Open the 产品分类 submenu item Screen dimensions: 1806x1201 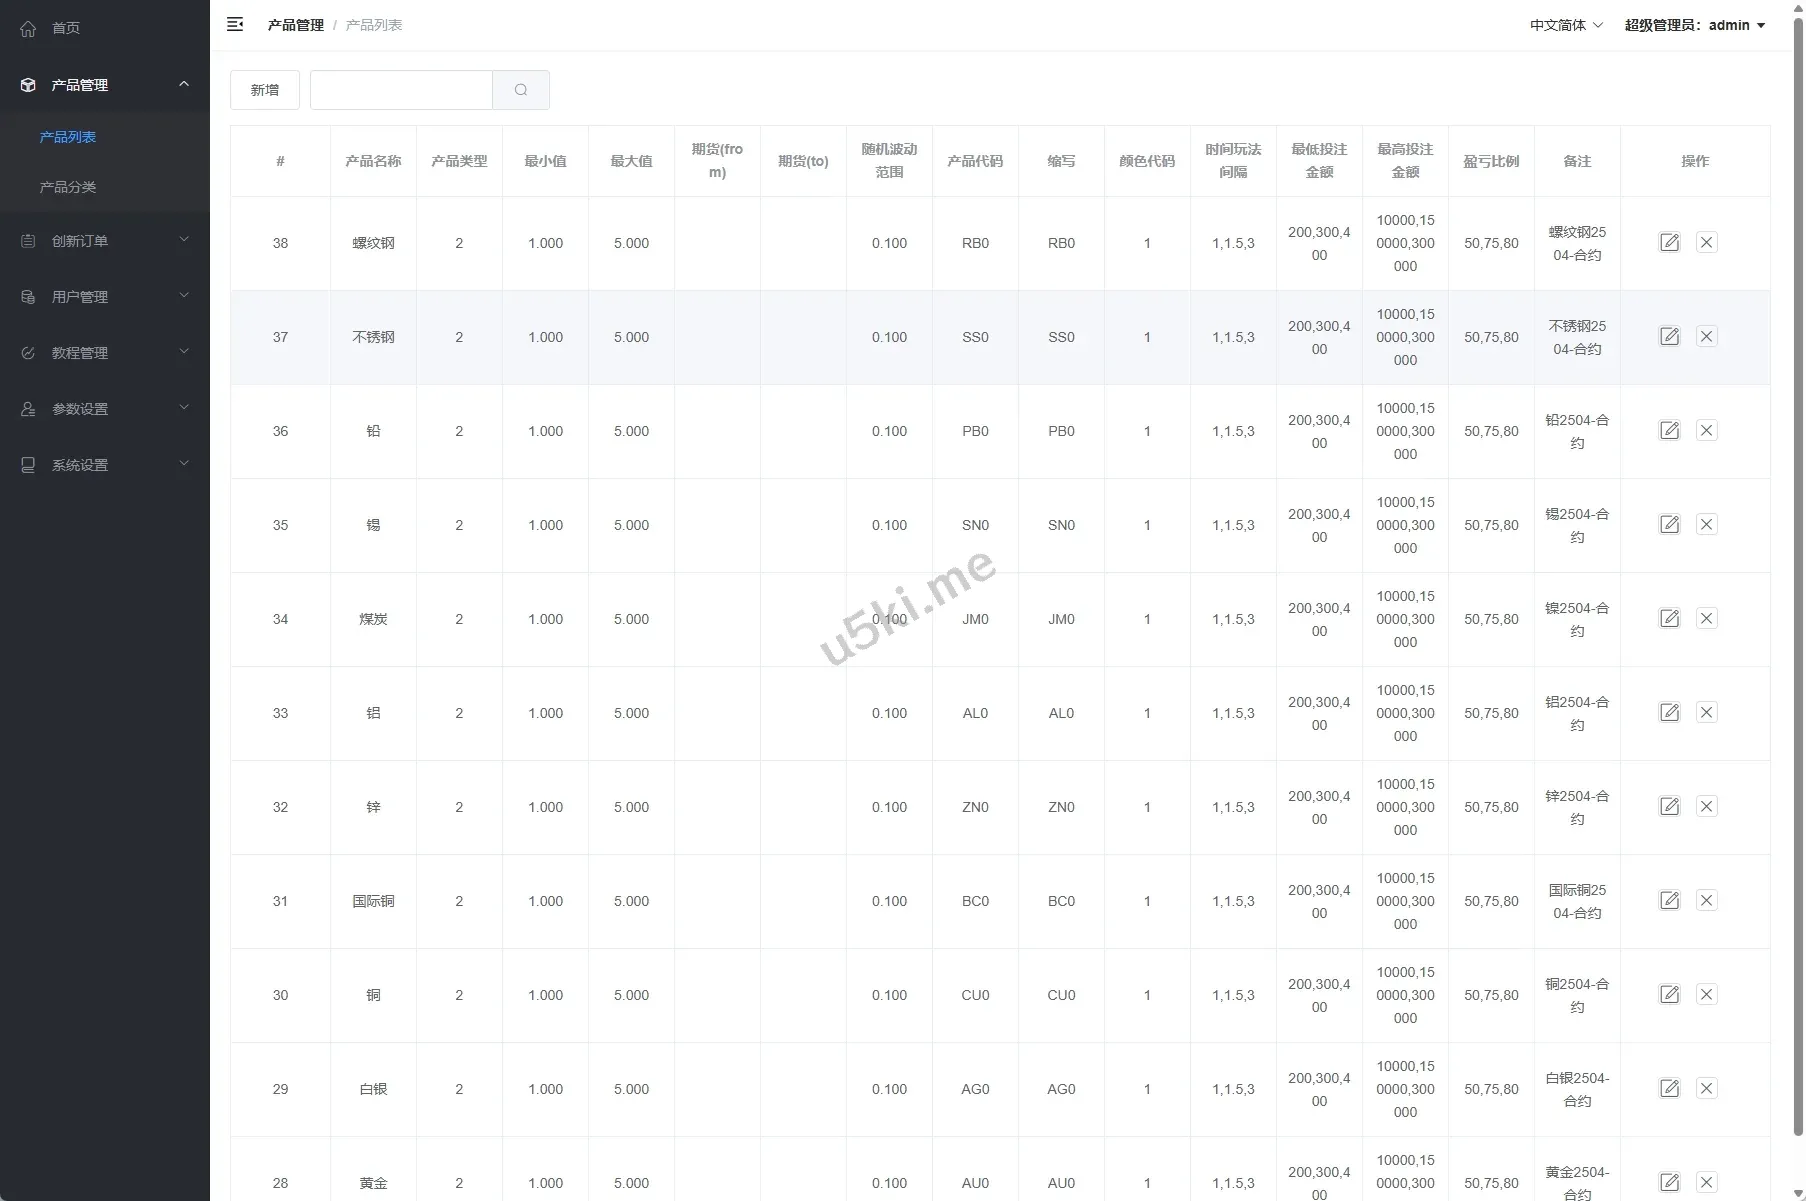(68, 187)
